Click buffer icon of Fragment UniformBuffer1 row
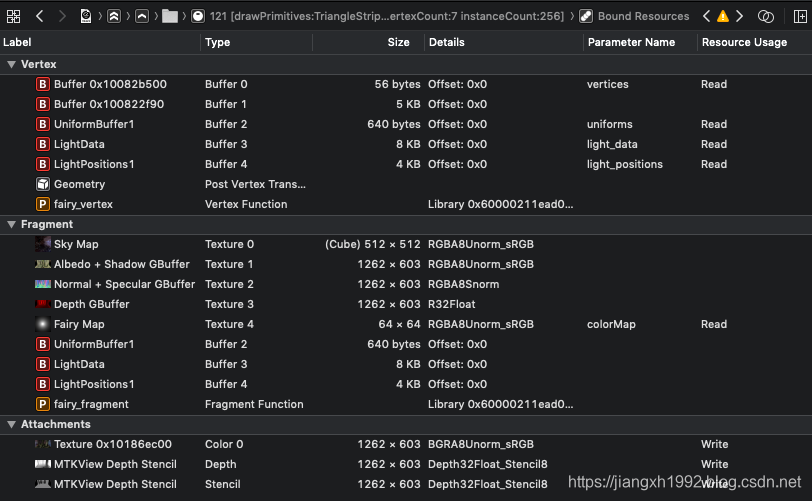This screenshot has height=501, width=812. click(x=42, y=344)
